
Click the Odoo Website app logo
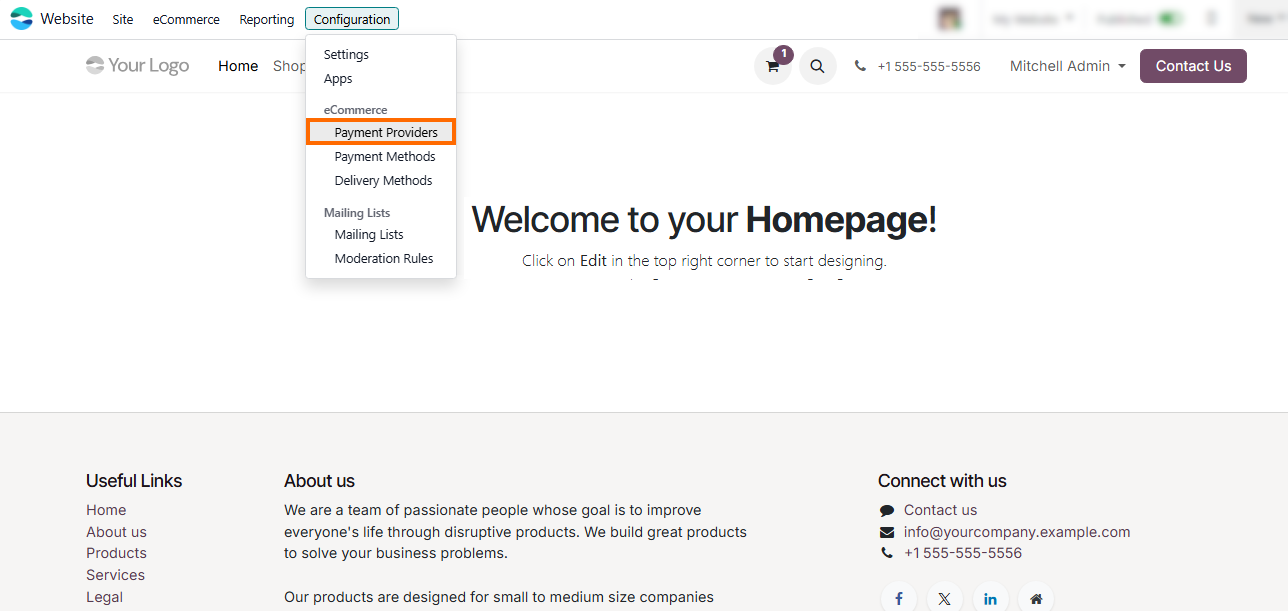click(x=21, y=19)
